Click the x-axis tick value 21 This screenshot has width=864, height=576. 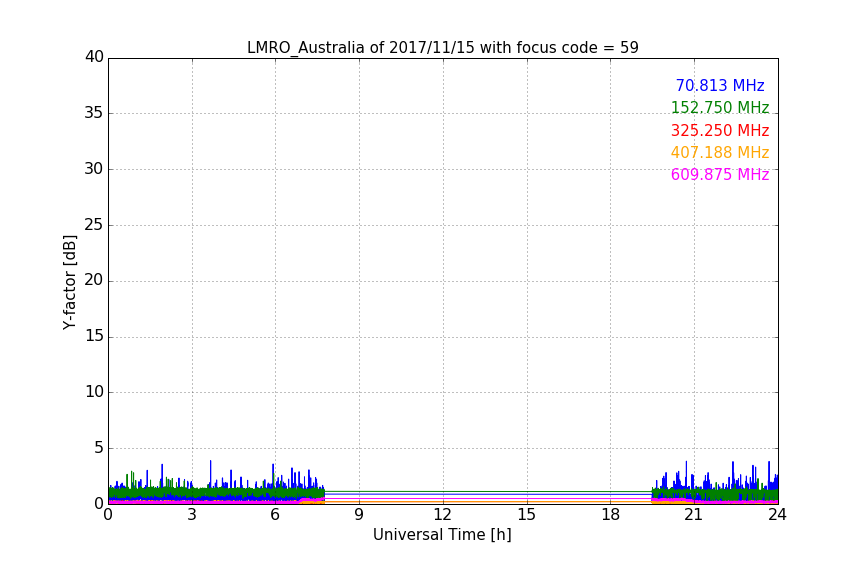click(694, 515)
